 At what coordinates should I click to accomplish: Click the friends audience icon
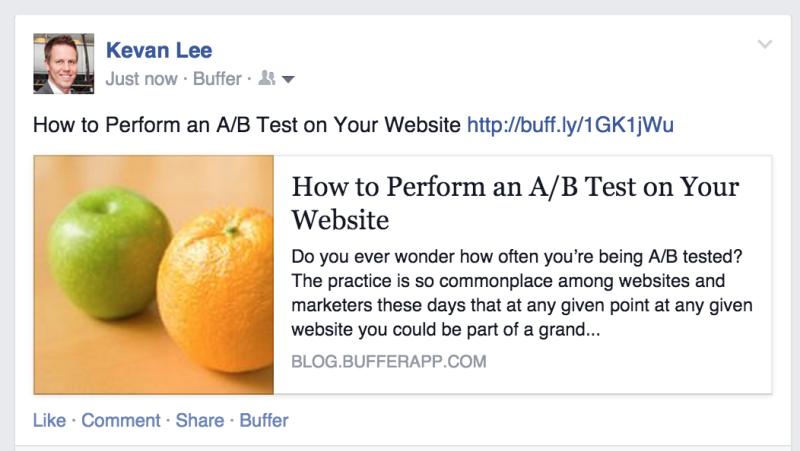267,79
